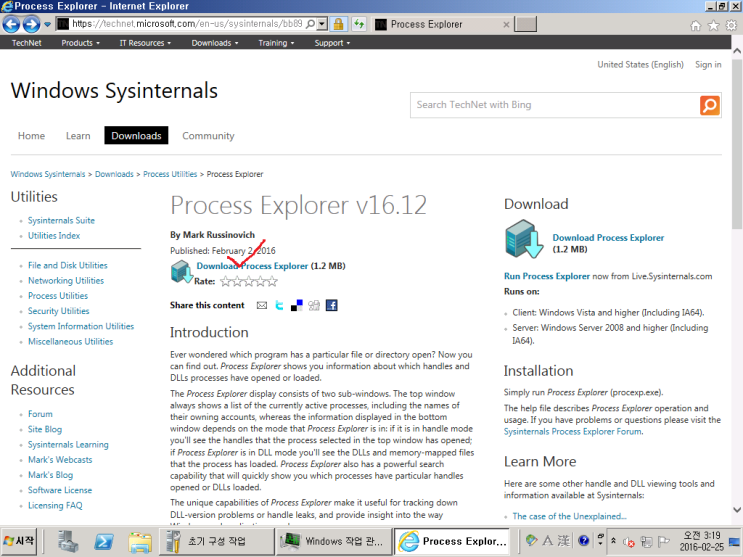Viewport: 743px width, 557px height.
Task: Open Mark's Webcasts link
Action: (x=60, y=459)
